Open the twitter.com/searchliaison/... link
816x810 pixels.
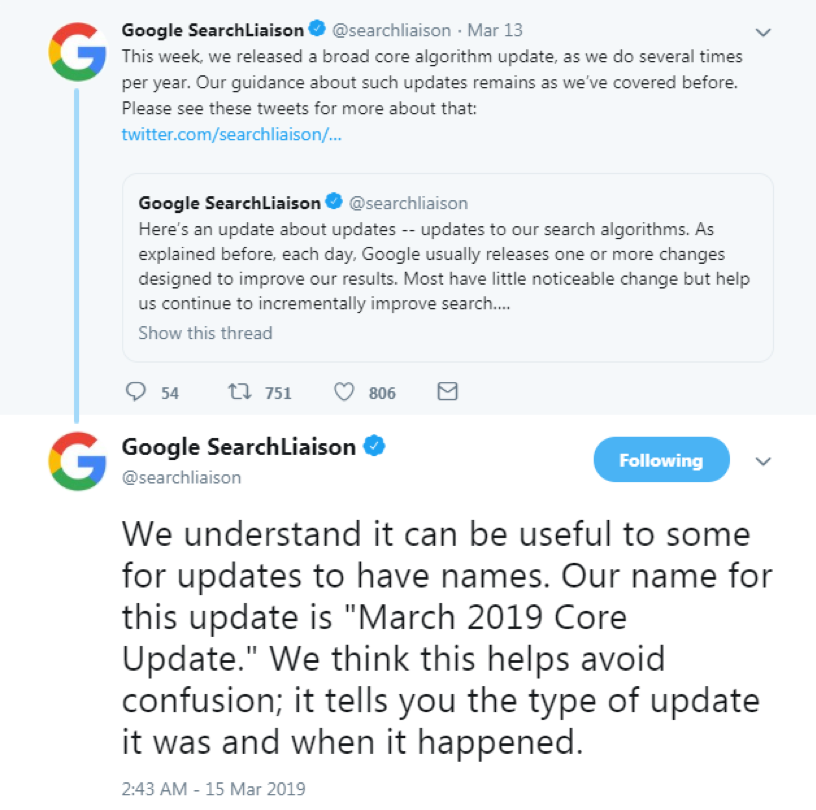click(x=232, y=133)
